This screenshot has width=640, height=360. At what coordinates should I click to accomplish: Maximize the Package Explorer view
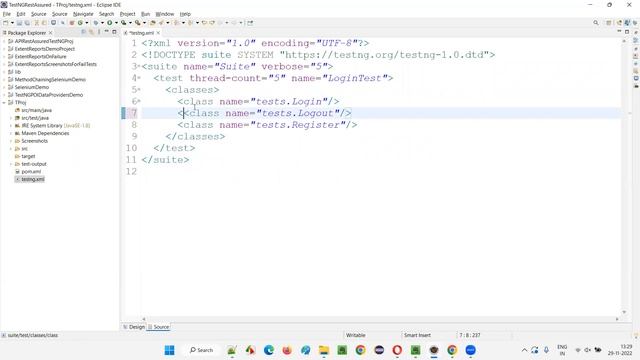point(114,32)
